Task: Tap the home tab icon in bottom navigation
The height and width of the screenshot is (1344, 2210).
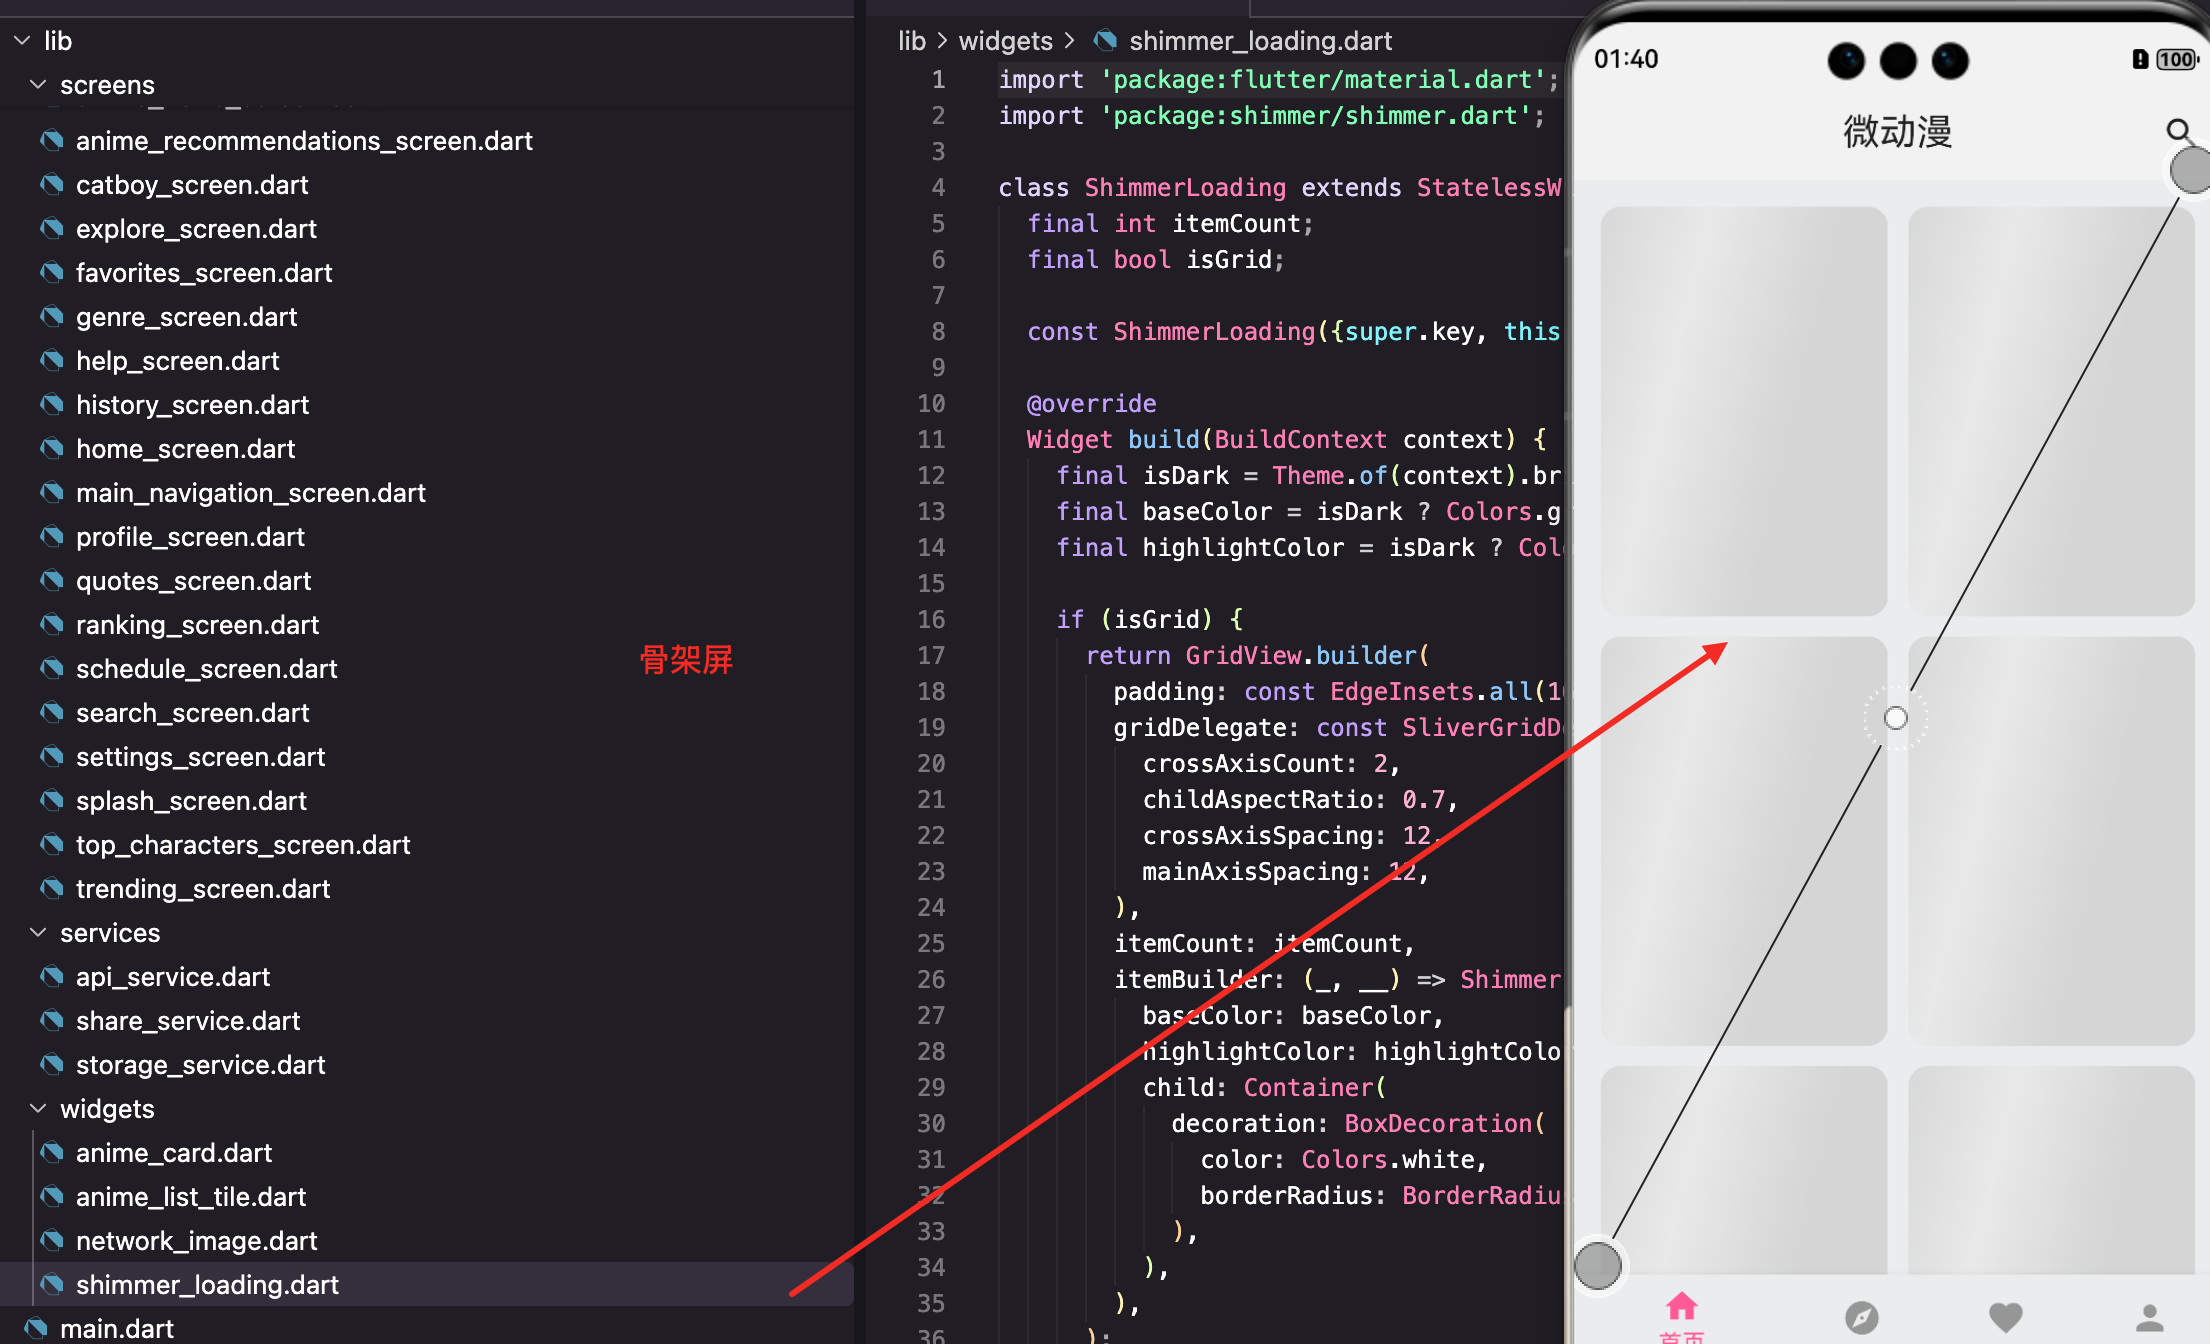Action: 1682,1306
